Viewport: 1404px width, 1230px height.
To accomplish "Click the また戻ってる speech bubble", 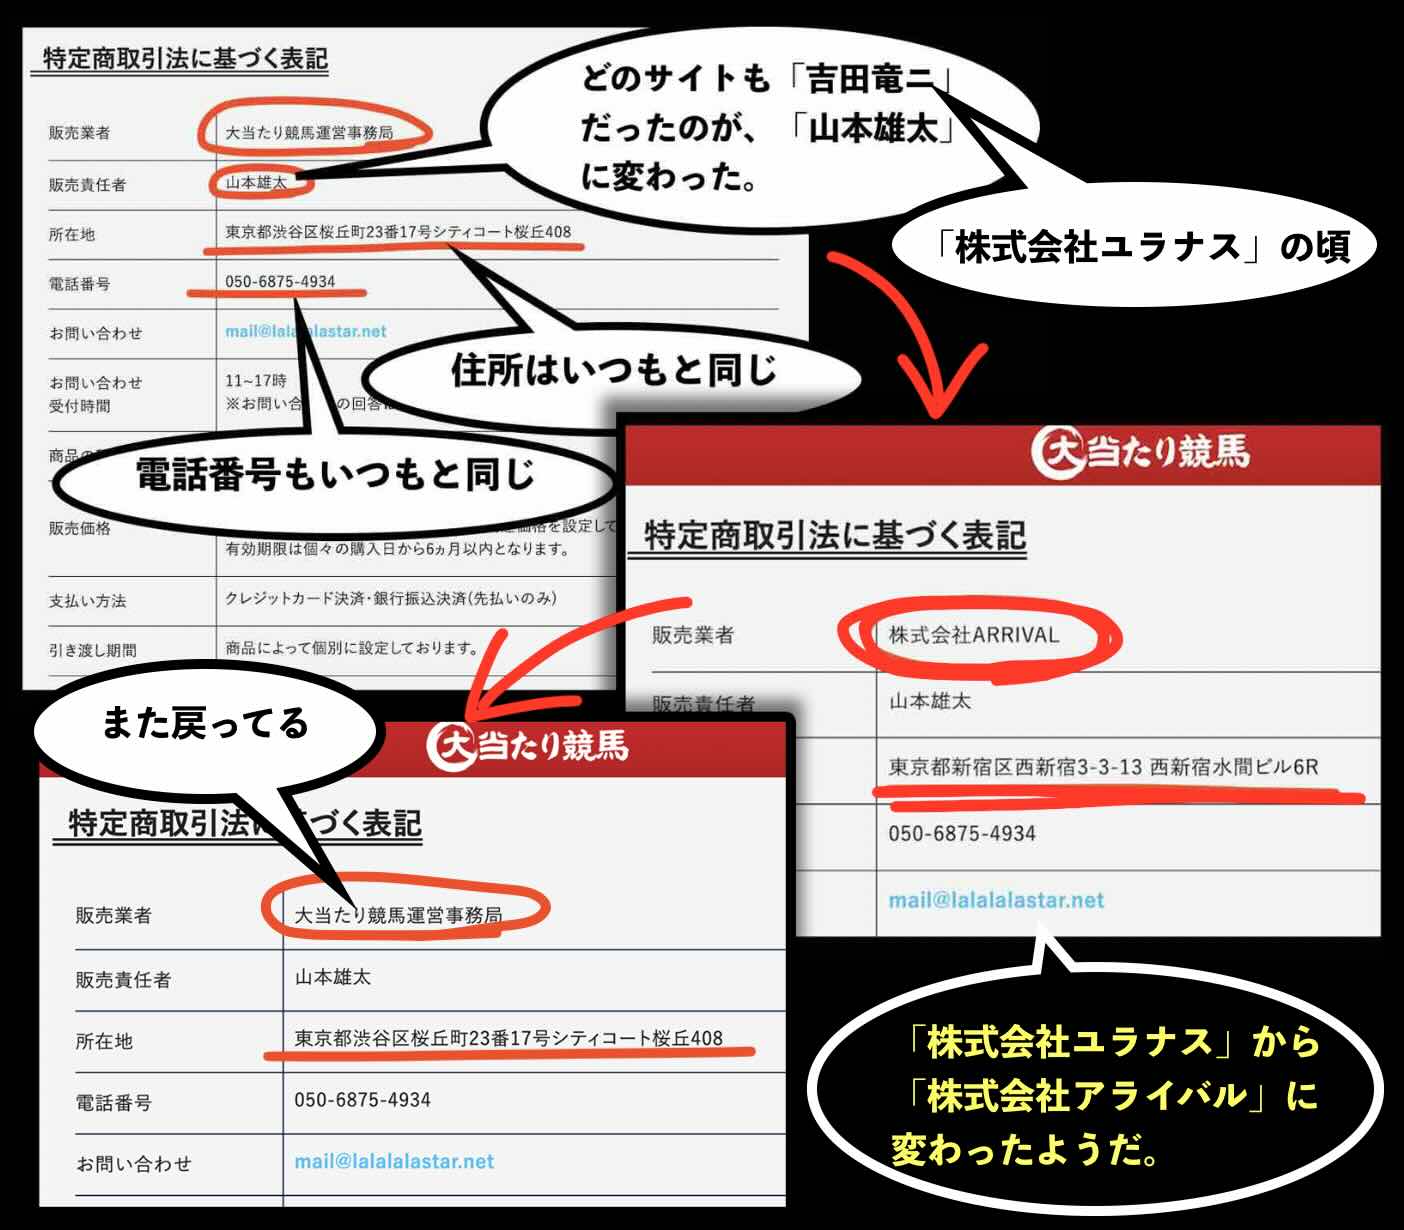I will (x=207, y=726).
